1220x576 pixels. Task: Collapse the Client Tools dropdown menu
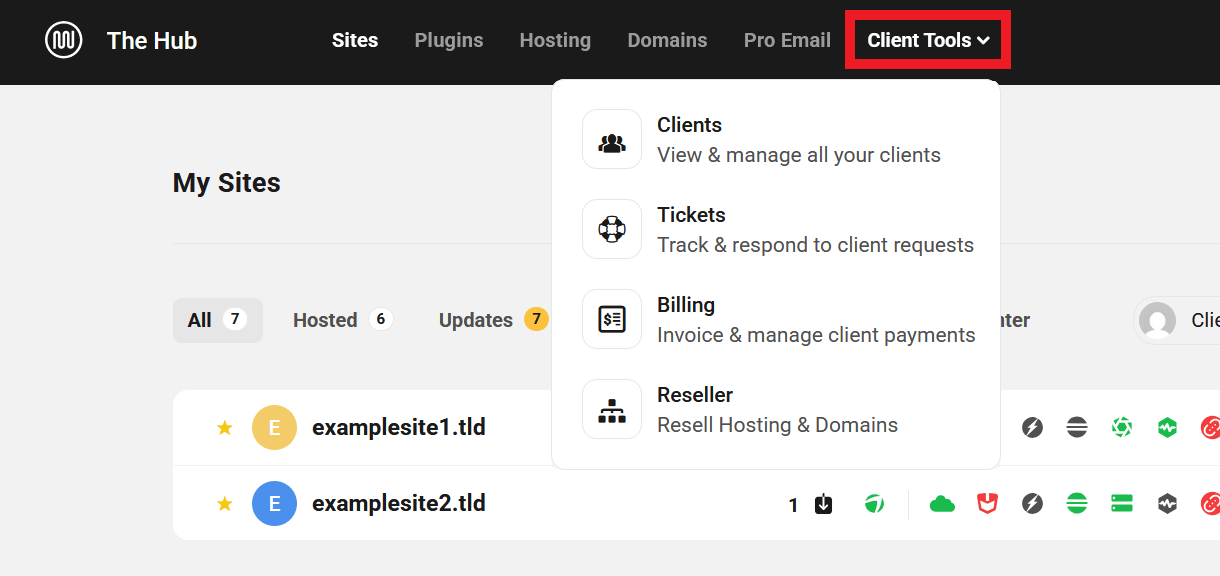click(928, 40)
